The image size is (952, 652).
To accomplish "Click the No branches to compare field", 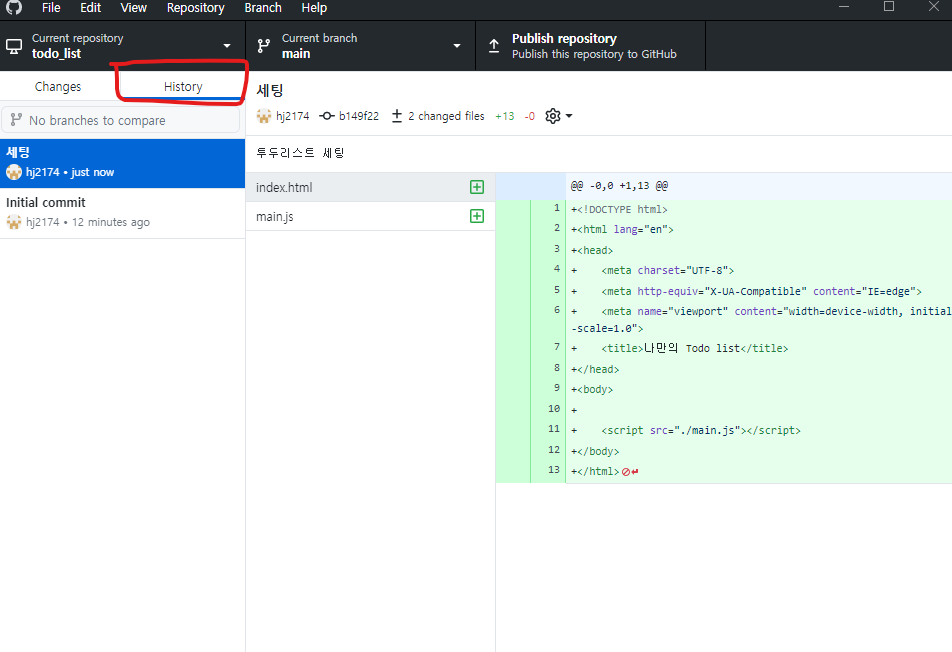I will tap(121, 120).
